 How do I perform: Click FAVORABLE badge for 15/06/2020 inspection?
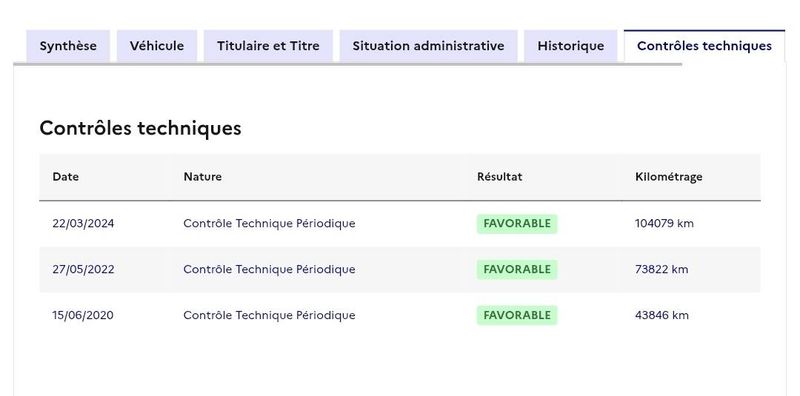pos(517,315)
